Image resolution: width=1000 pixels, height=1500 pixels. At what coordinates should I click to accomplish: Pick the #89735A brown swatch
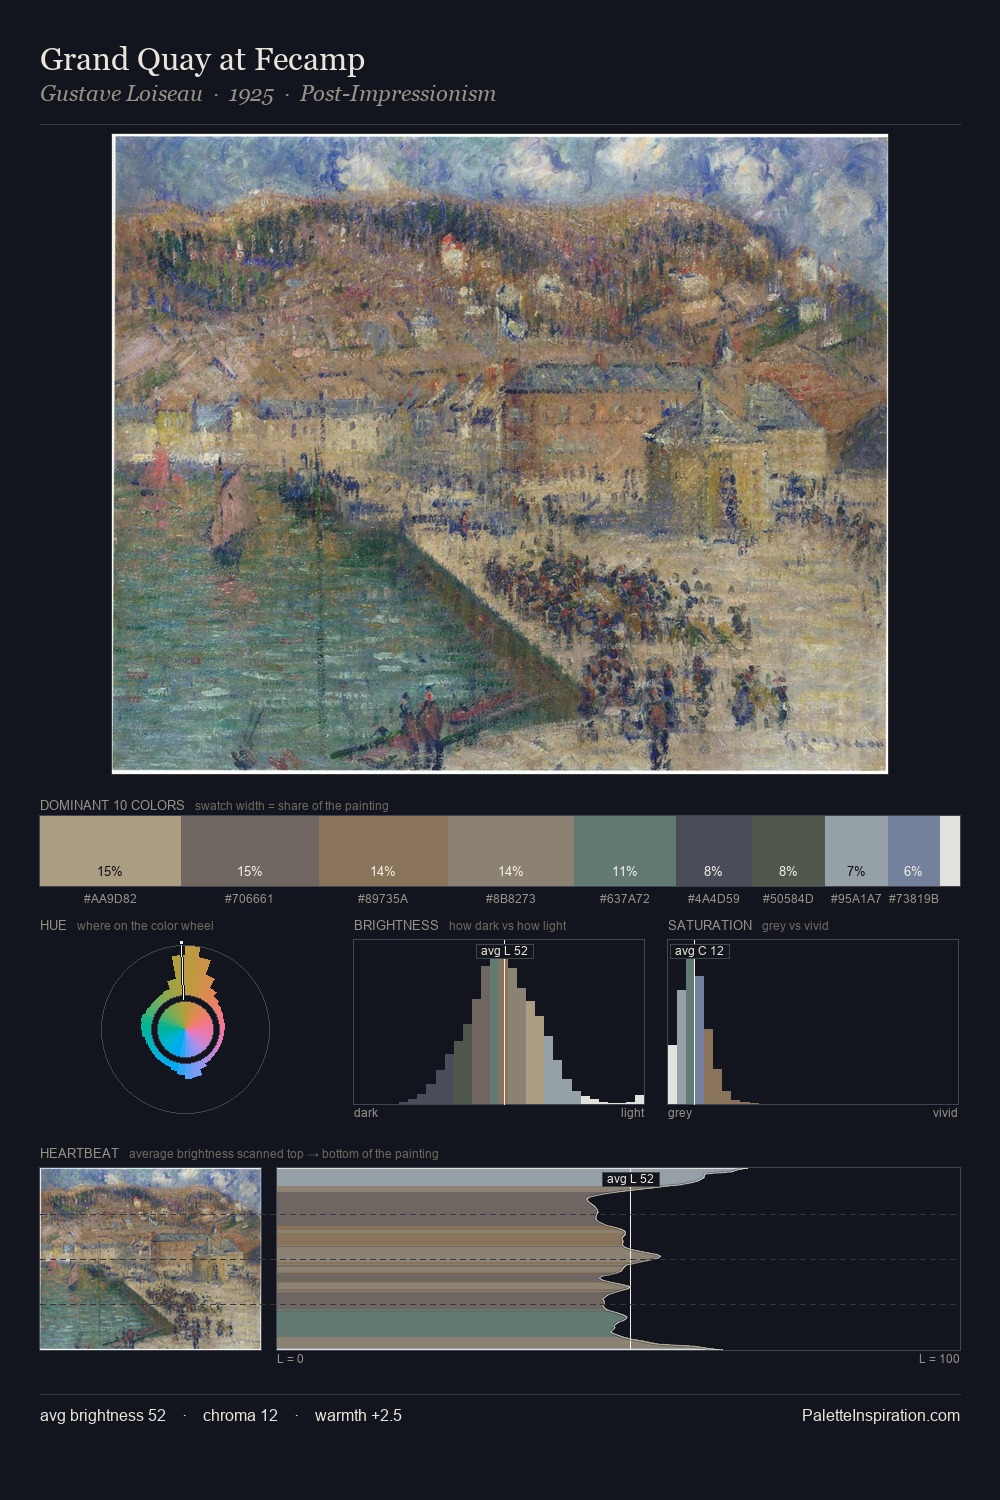[383, 851]
